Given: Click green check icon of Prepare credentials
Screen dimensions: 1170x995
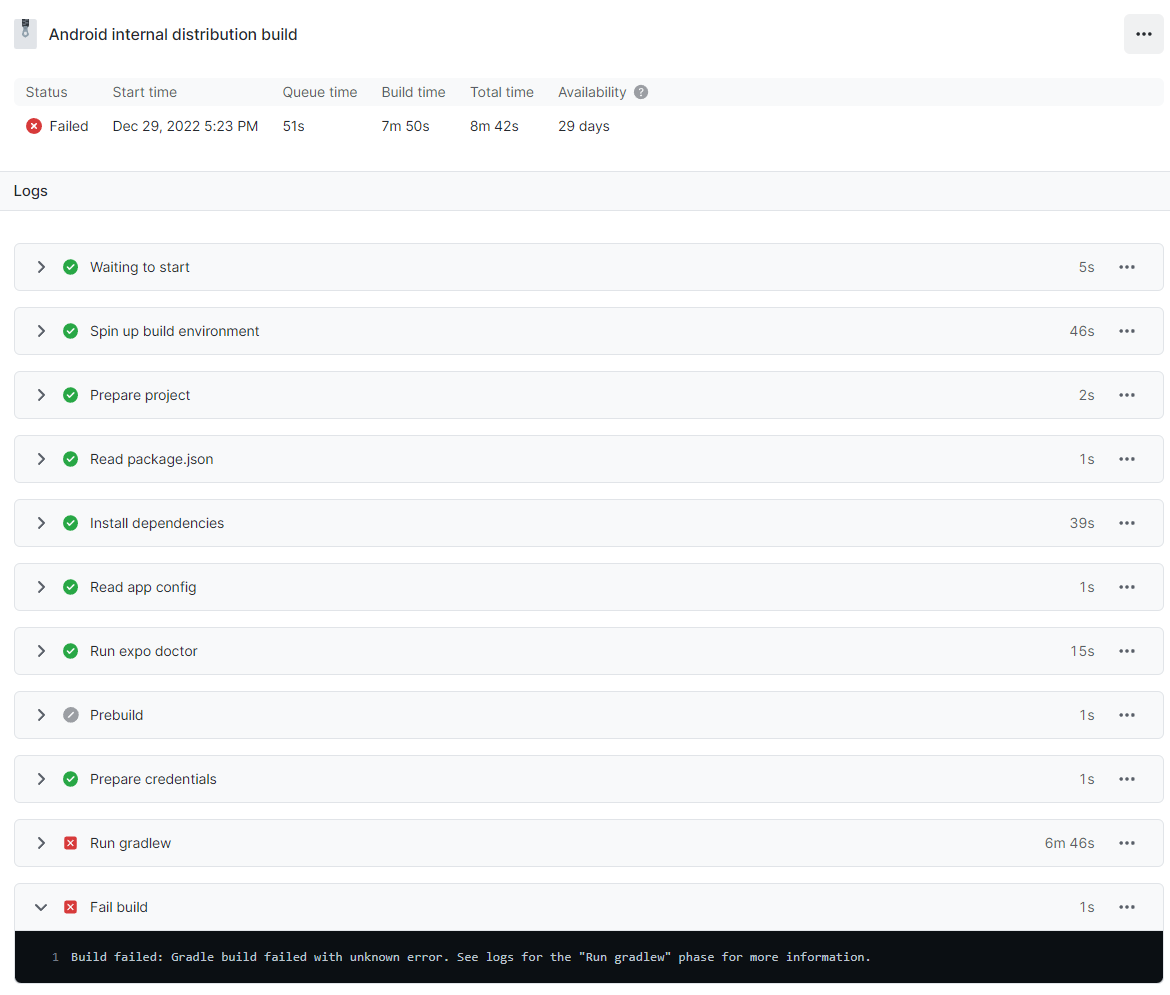Looking at the screenshot, I should (70, 779).
